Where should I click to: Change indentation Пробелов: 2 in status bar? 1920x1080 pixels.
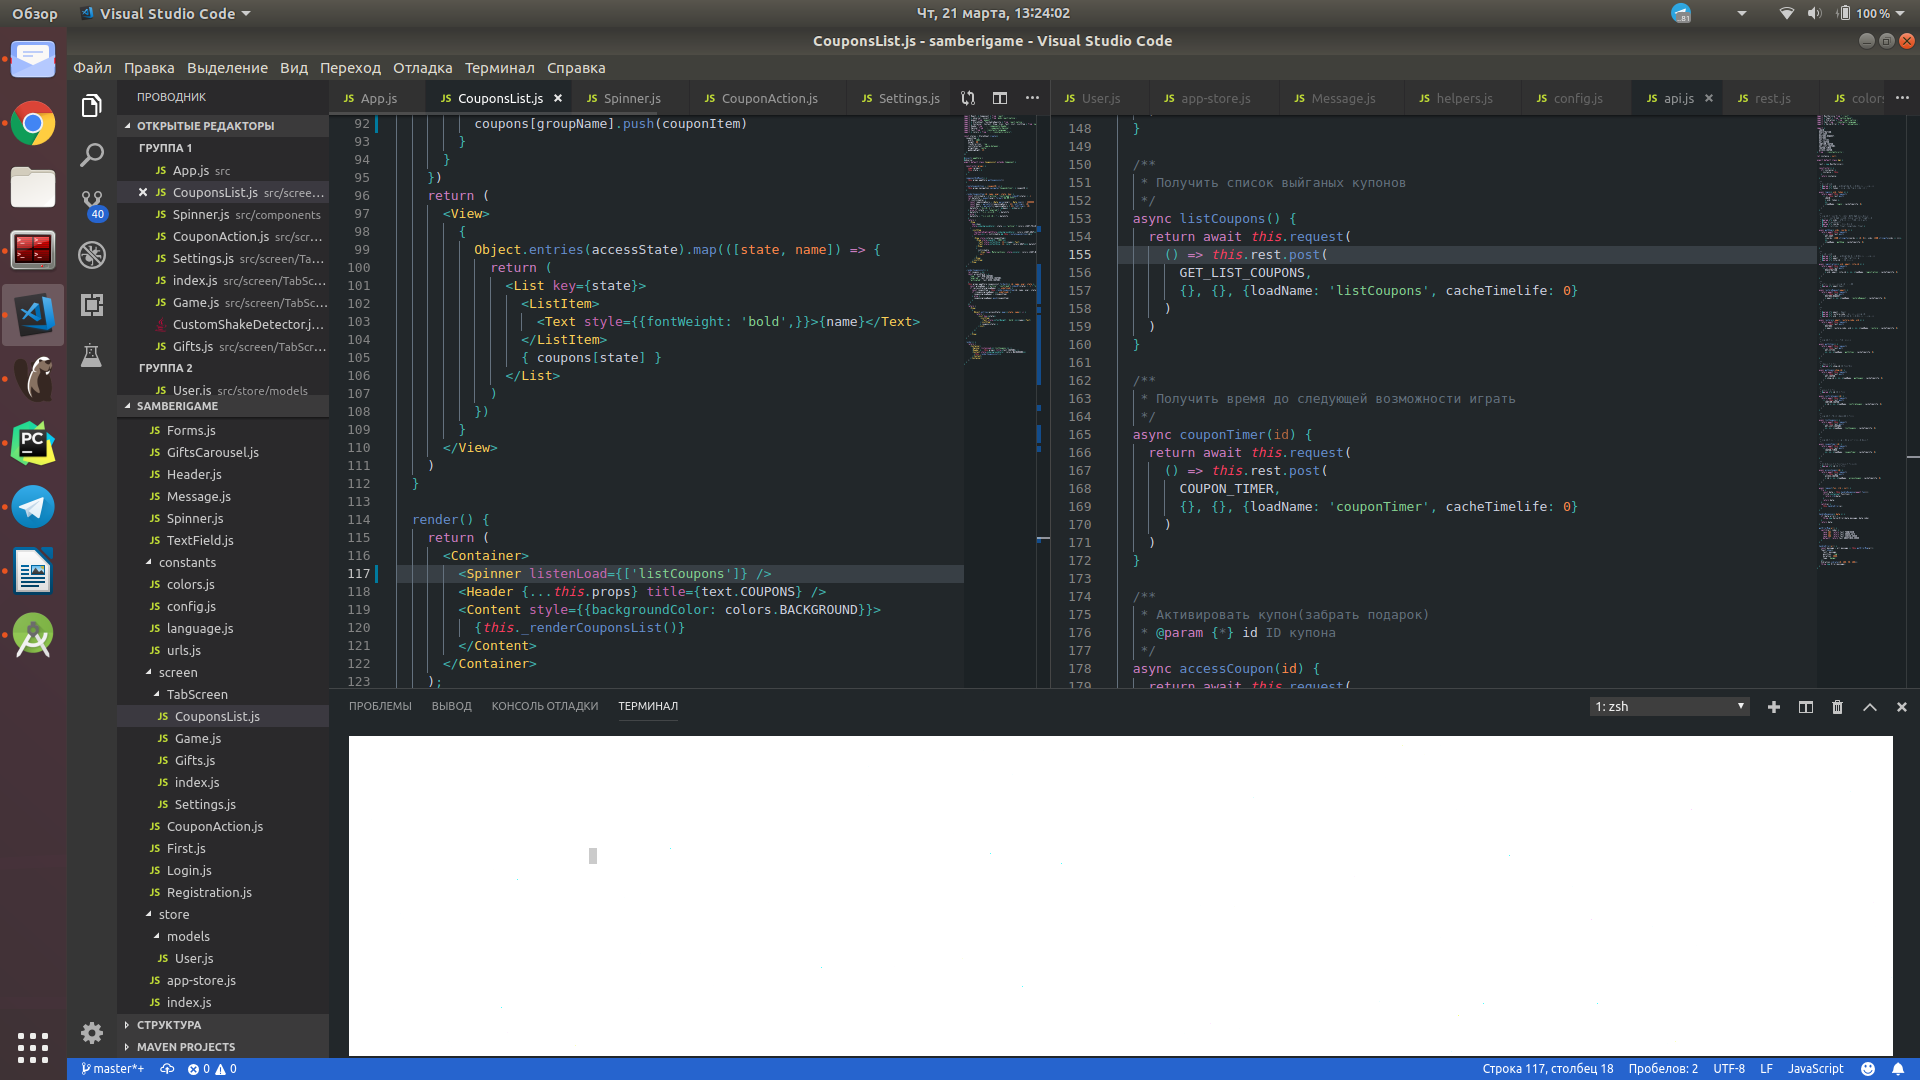(x=1662, y=1069)
